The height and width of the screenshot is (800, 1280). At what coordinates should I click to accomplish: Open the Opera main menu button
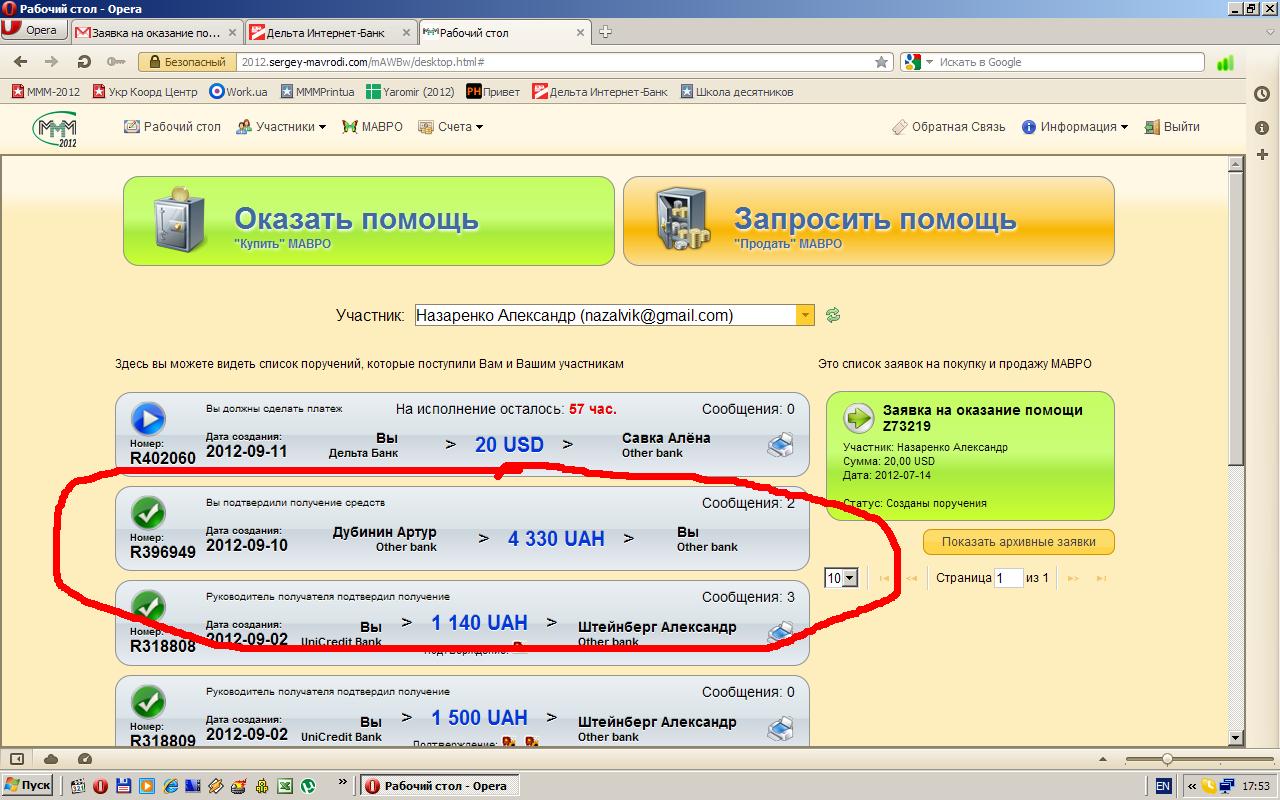pyautogui.click(x=33, y=30)
